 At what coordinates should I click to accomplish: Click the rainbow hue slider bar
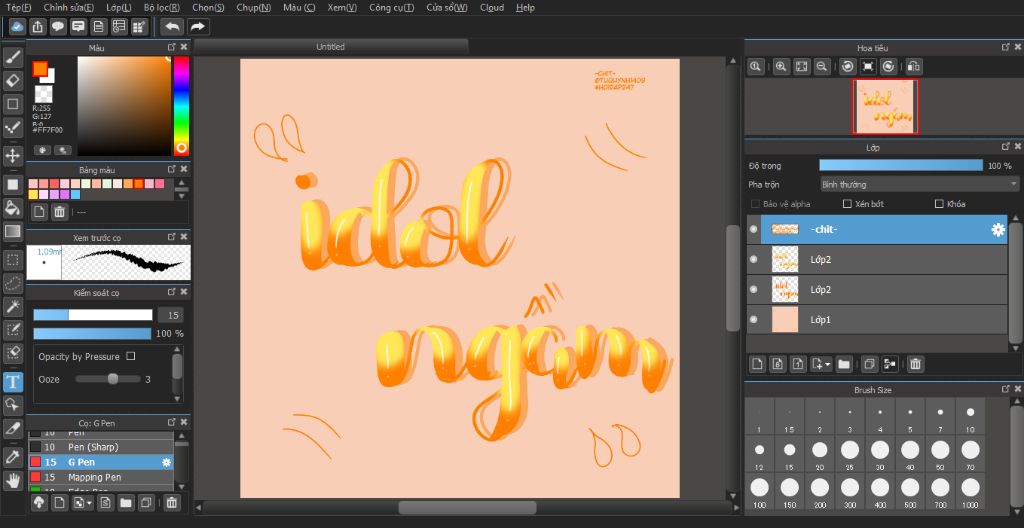pos(181,106)
